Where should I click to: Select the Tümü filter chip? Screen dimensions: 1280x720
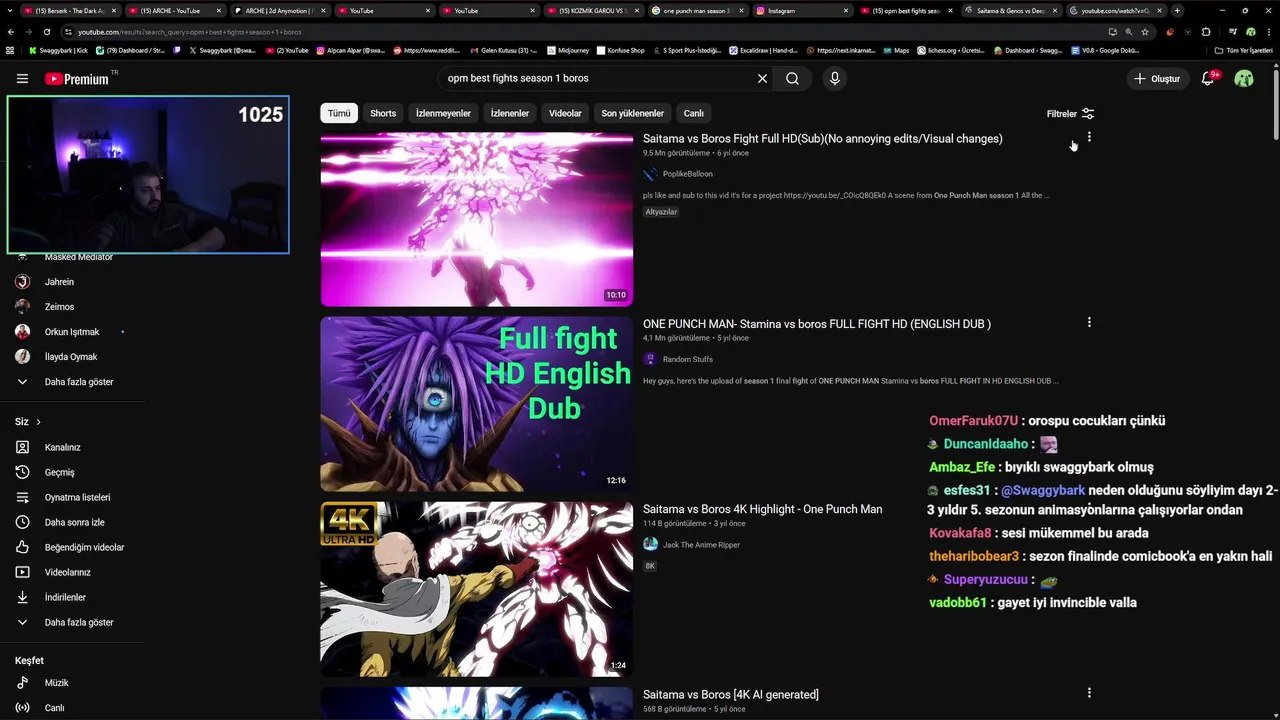[339, 113]
